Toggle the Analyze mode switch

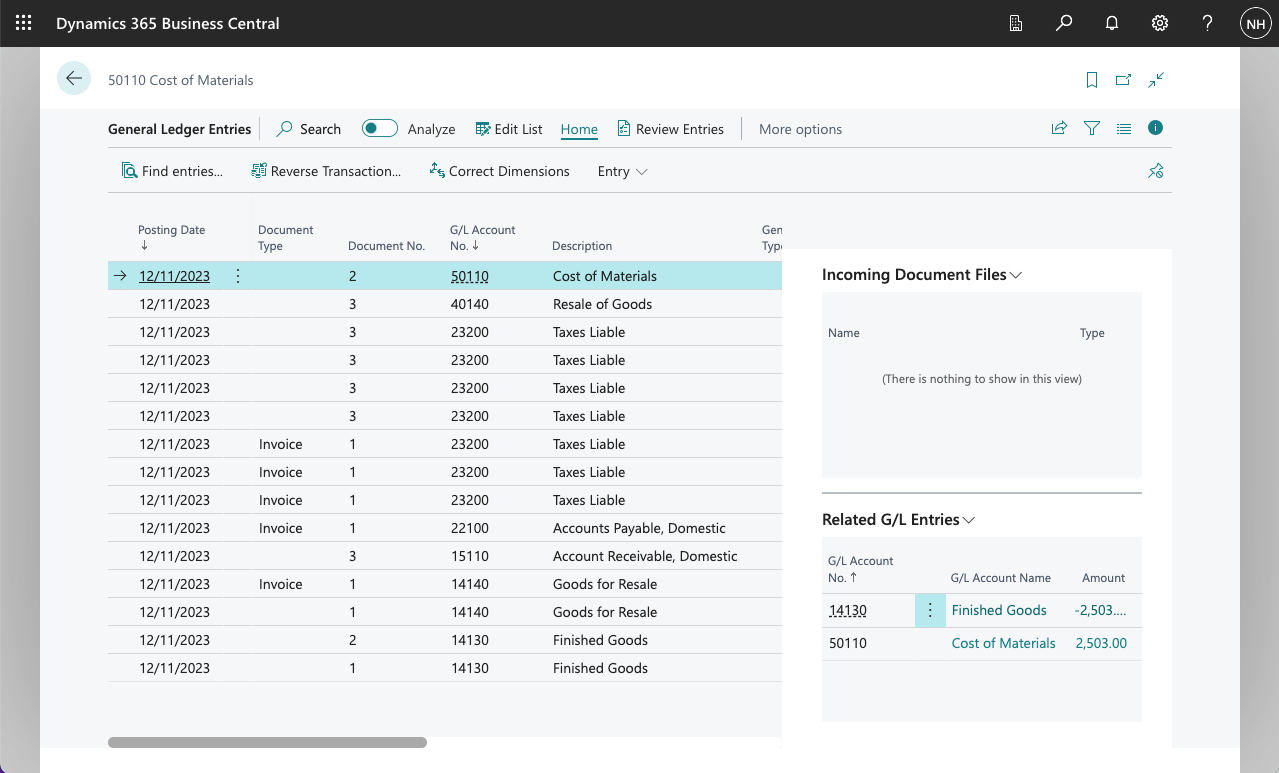point(380,128)
